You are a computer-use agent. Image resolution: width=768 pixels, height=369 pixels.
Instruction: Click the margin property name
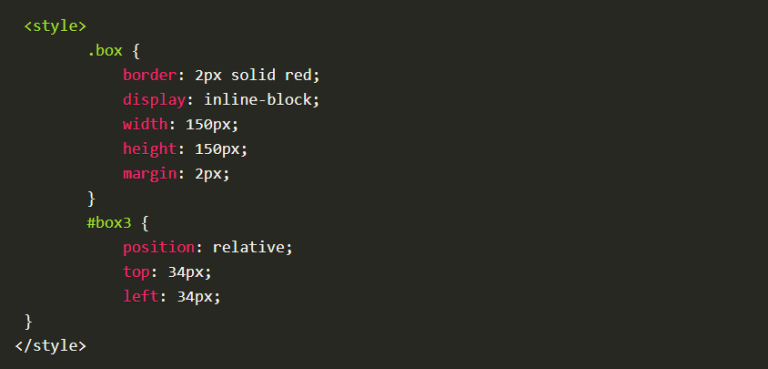149,174
